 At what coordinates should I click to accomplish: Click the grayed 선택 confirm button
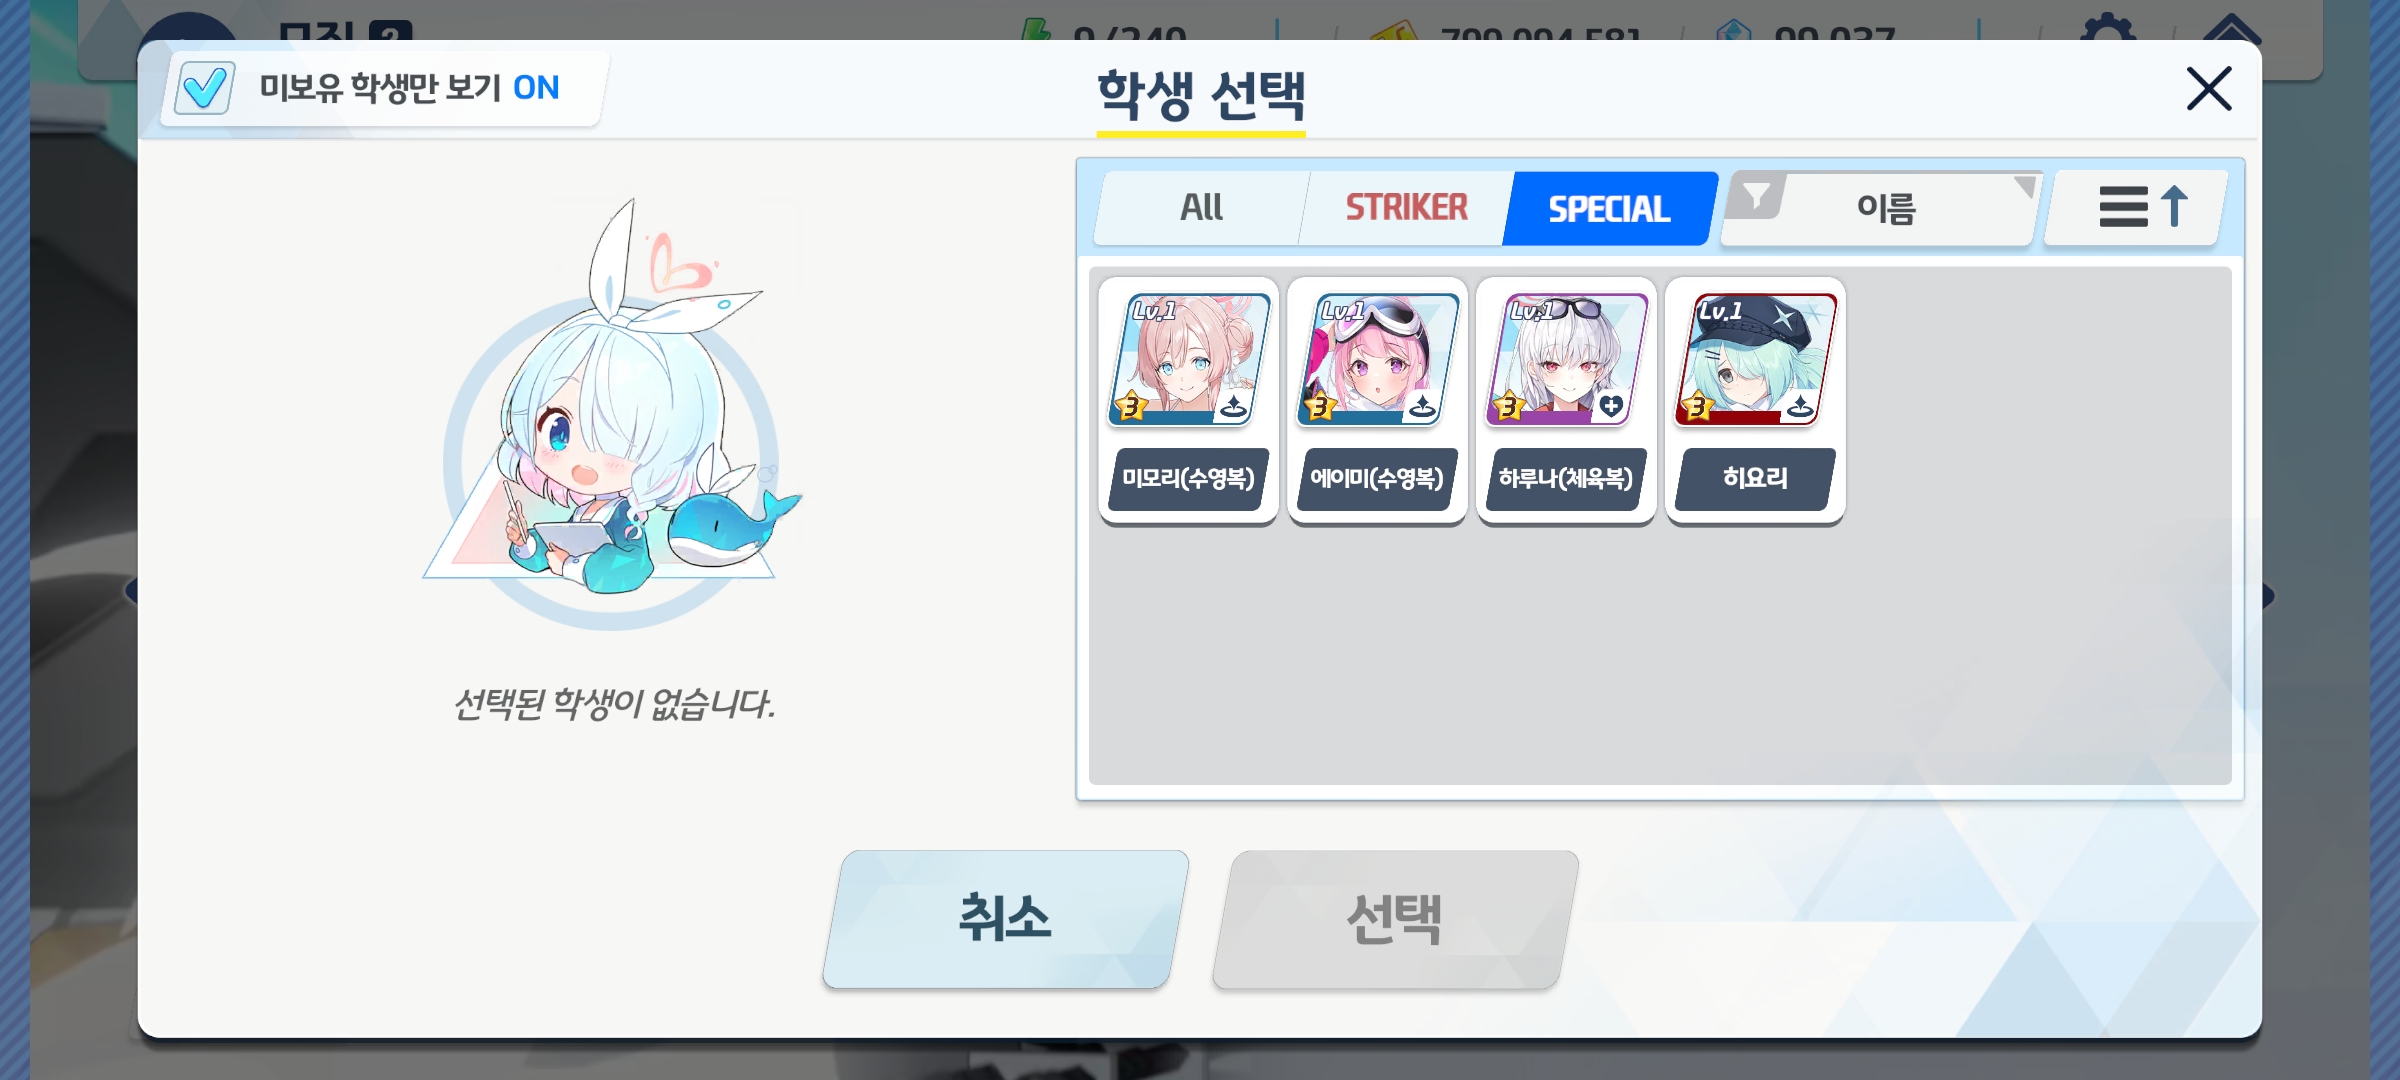coord(1395,919)
